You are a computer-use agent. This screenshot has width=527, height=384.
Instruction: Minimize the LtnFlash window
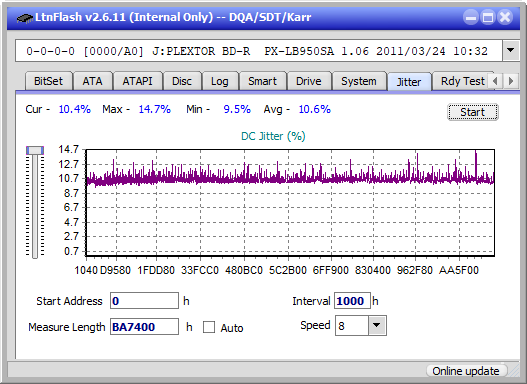(x=471, y=17)
